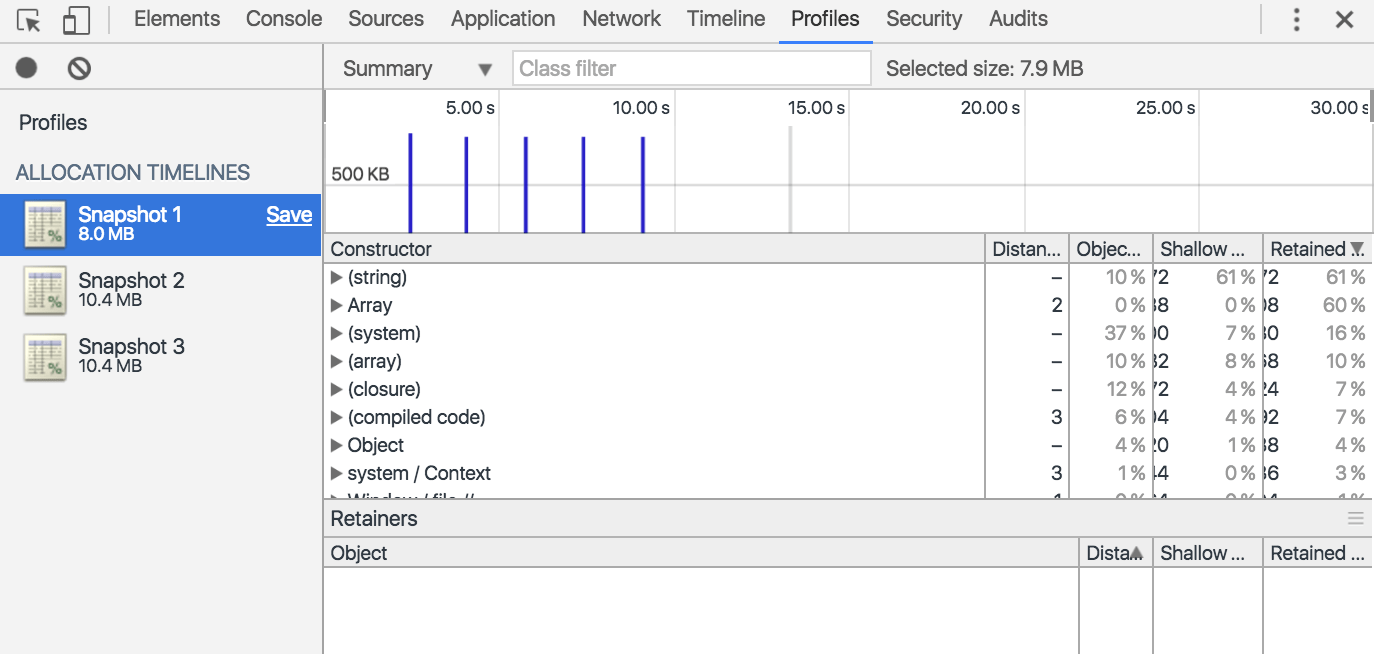Click the Save link for Snapshot 1
1374x654 pixels.
(289, 215)
